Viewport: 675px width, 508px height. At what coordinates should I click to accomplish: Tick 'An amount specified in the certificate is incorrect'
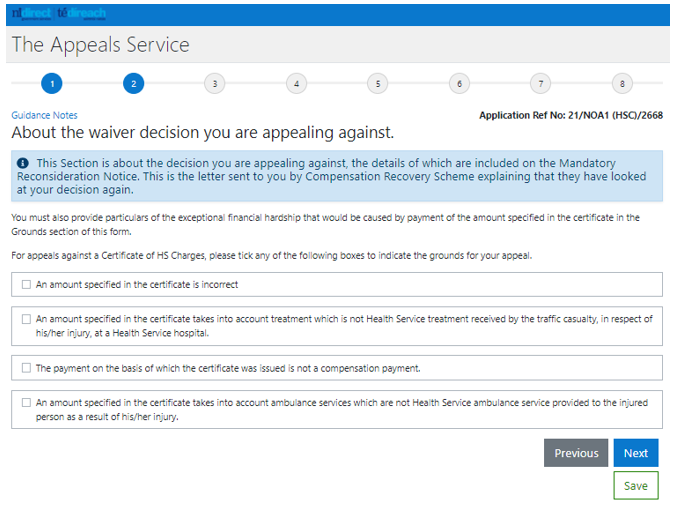pos(26,285)
